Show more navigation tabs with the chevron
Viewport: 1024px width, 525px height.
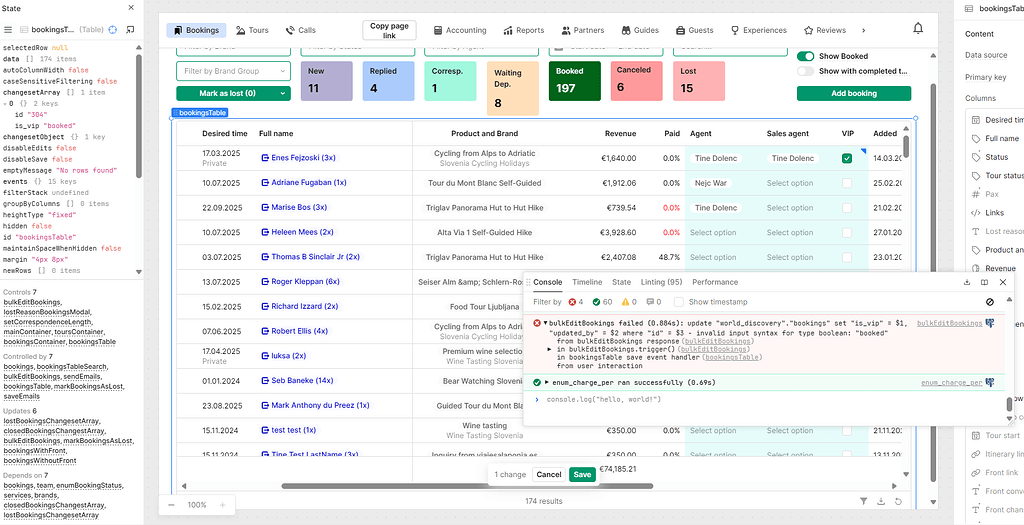click(863, 30)
